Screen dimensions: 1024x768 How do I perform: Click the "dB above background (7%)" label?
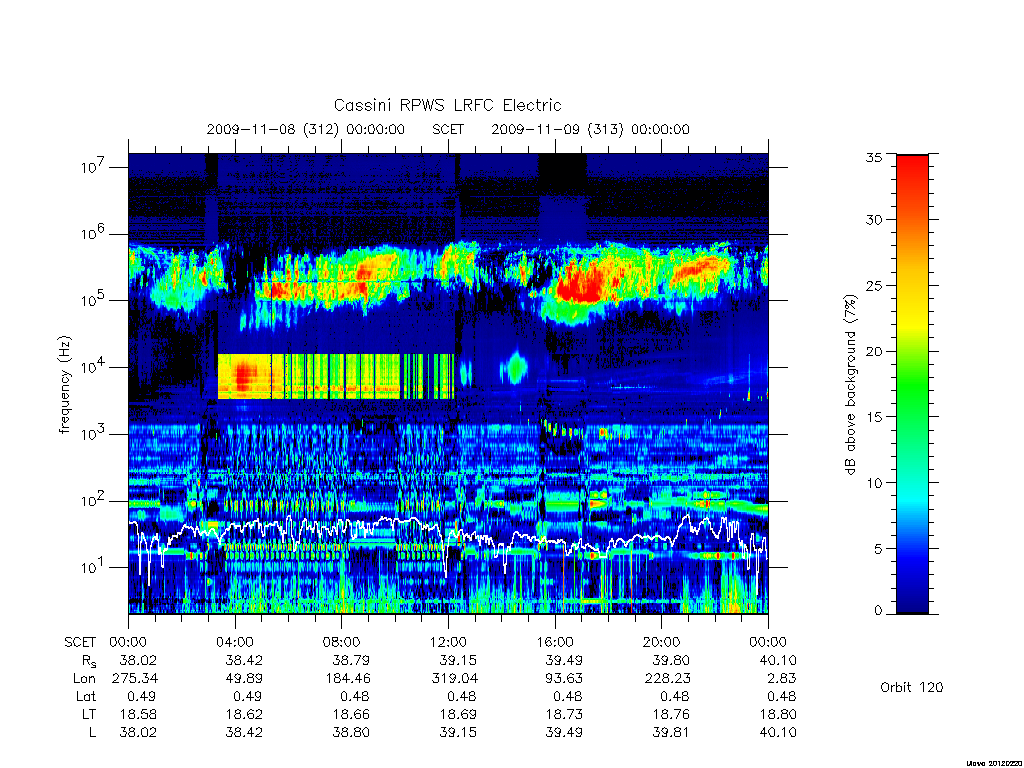pyautogui.click(x=850, y=384)
